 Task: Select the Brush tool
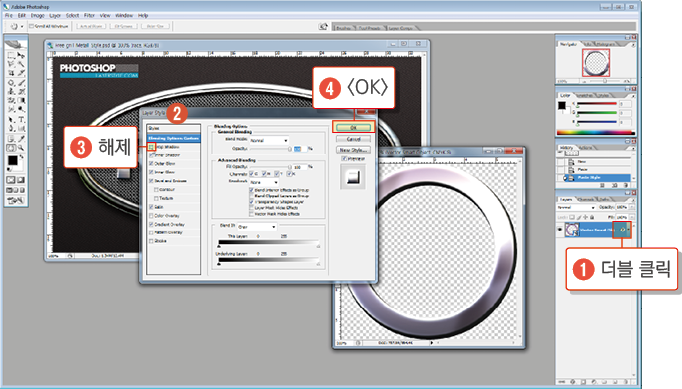pyautogui.click(x=21, y=82)
